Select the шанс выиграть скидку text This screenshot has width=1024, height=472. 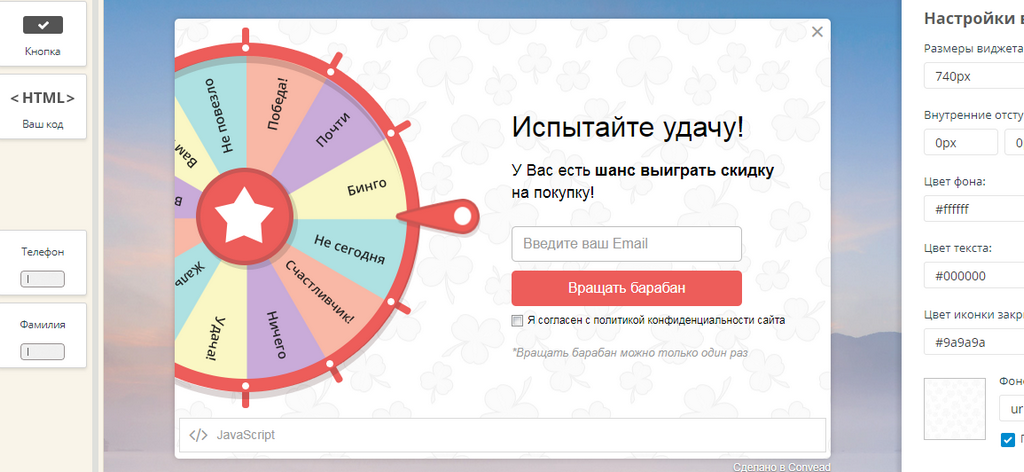(684, 171)
